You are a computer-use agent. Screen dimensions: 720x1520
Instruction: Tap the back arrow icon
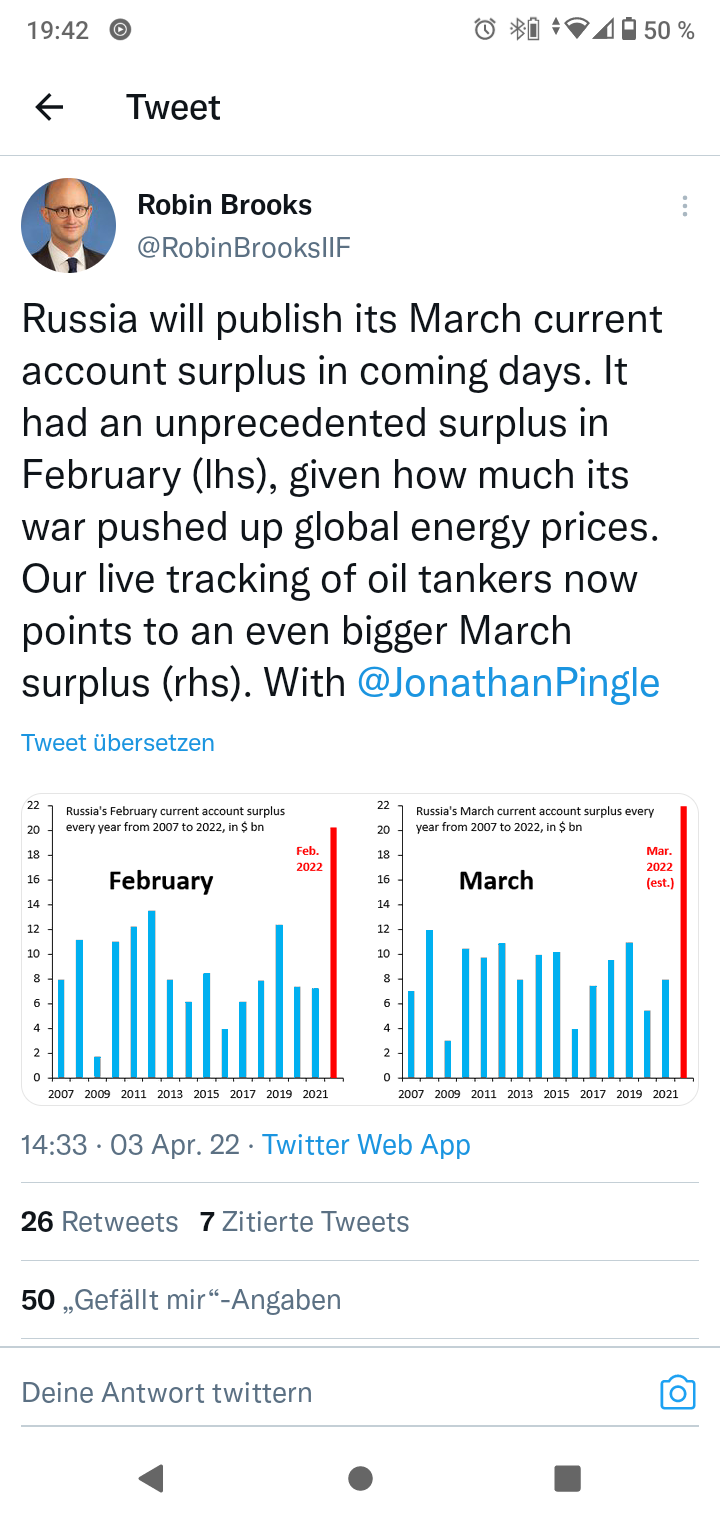tap(49, 107)
